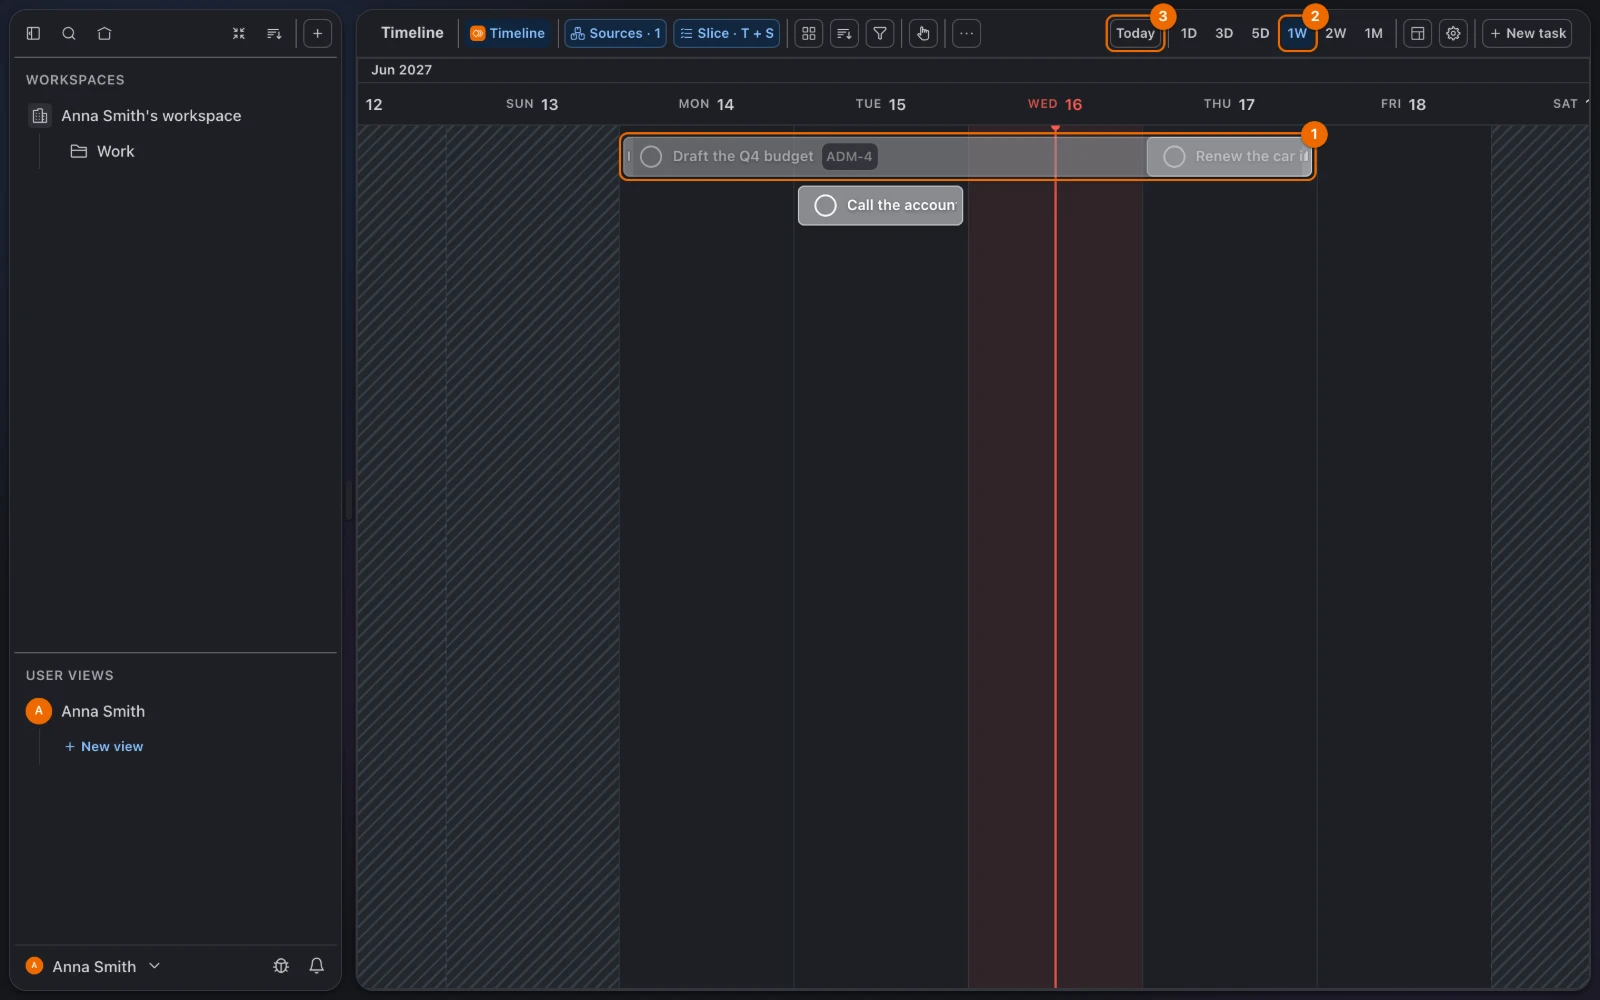Open notifications bell
Viewport: 1600px width, 1000px height.
pyautogui.click(x=316, y=966)
